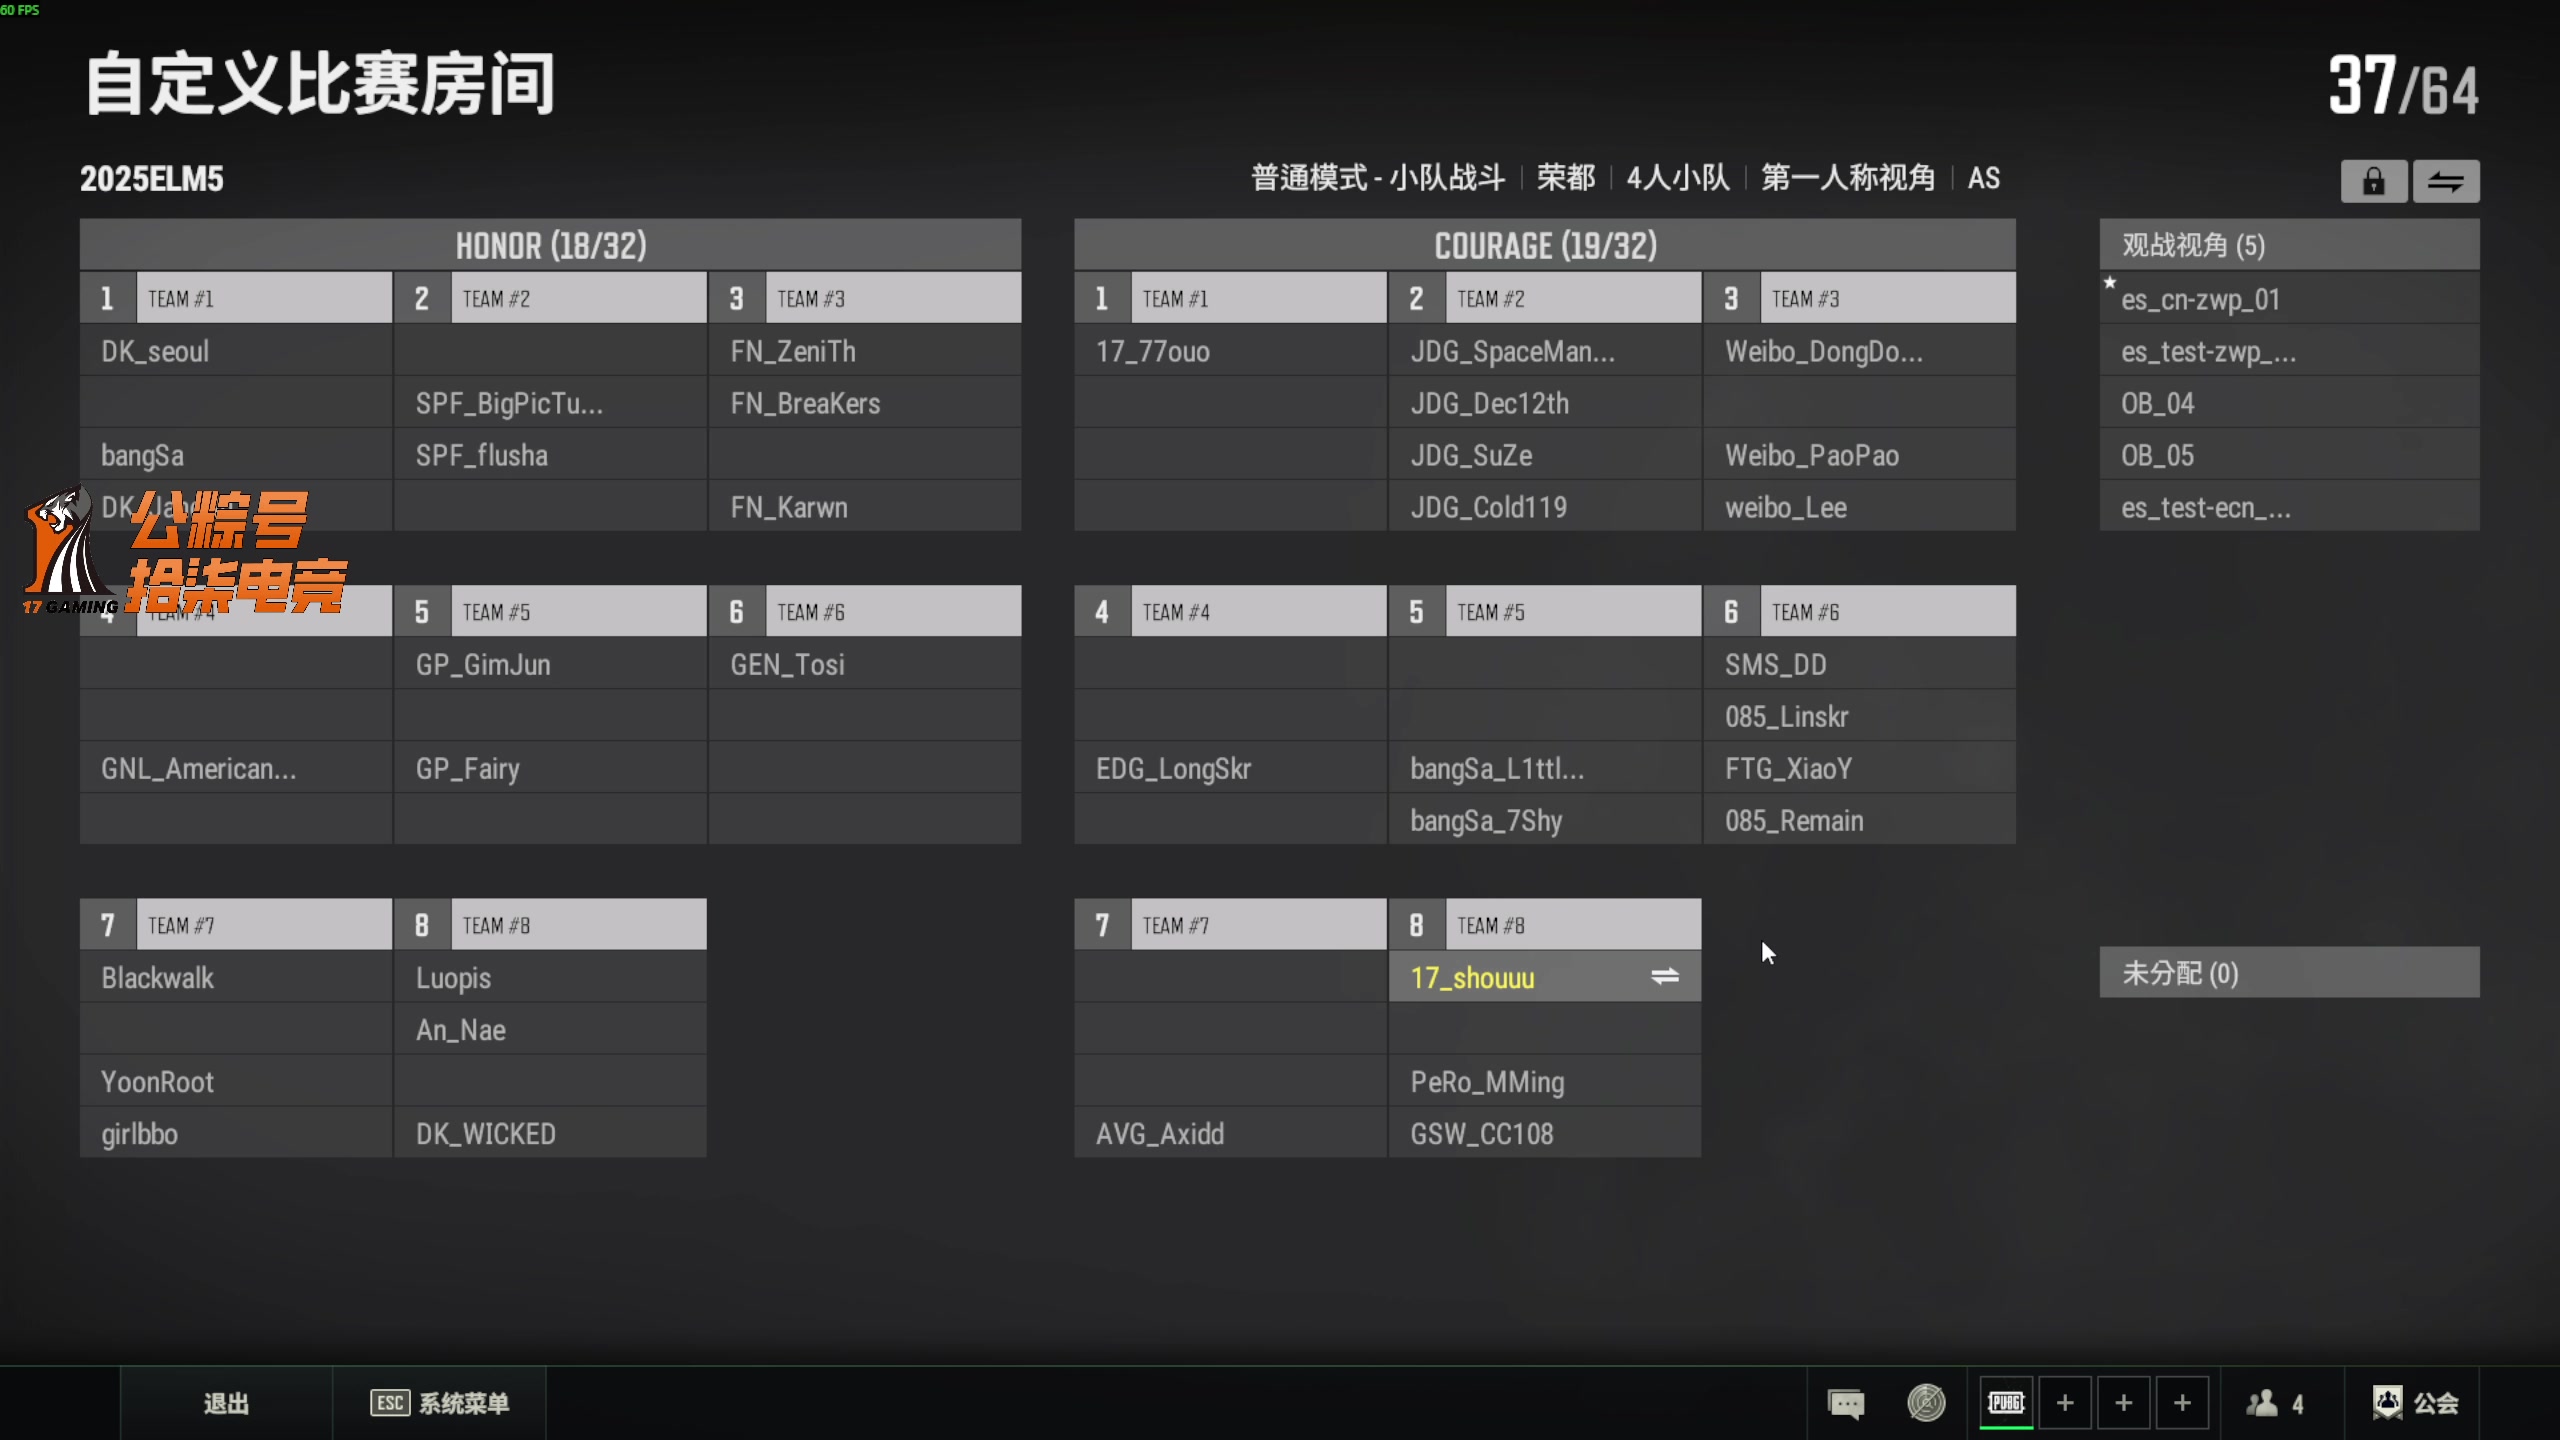The height and width of the screenshot is (1440, 2560).
Task: Click spectator OB_04
Action: pos(2289,403)
